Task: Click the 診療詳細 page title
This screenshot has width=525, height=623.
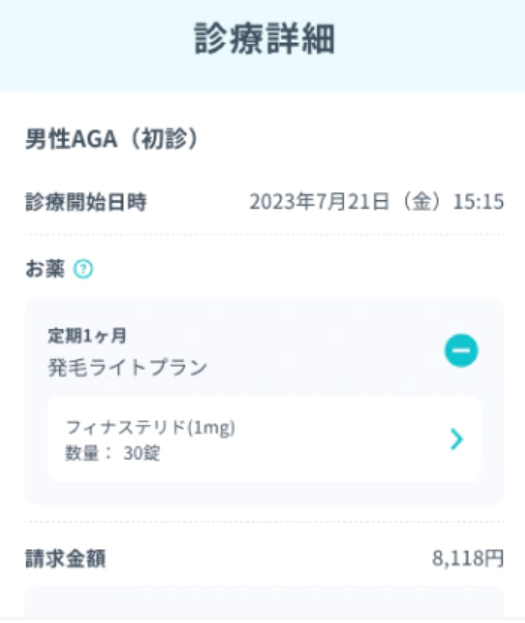Action: tap(264, 39)
